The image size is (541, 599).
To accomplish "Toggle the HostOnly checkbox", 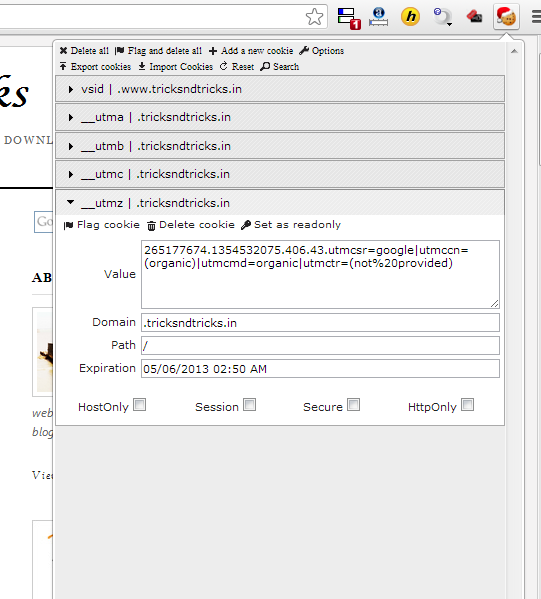I will click(139, 405).
